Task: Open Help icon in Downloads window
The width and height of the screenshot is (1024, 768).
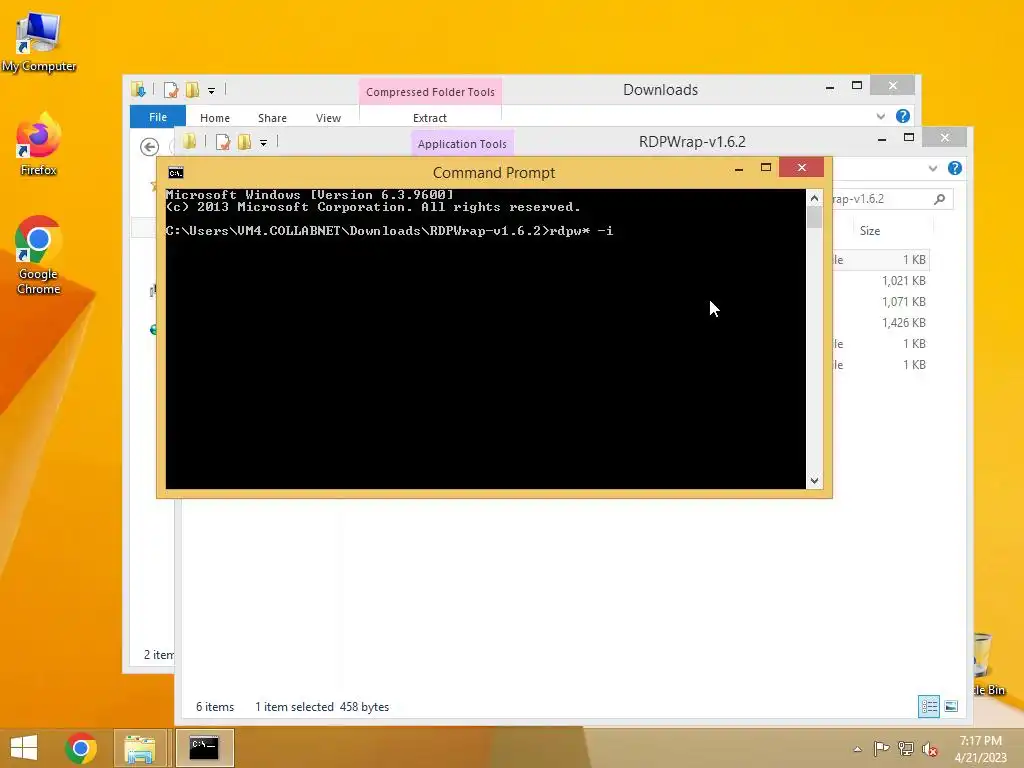Action: tap(903, 116)
